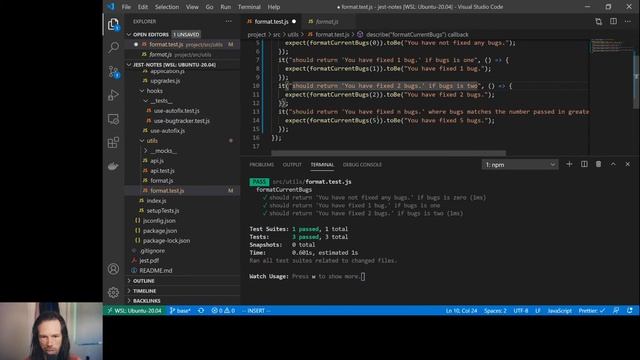This screenshot has height=360, width=640.
Task: Create a new terminal with plus icon
Action: [x=569, y=164]
